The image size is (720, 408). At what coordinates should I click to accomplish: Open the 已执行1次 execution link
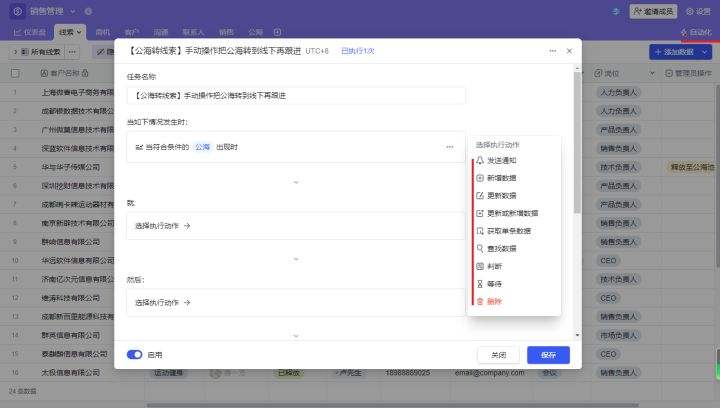click(358, 50)
